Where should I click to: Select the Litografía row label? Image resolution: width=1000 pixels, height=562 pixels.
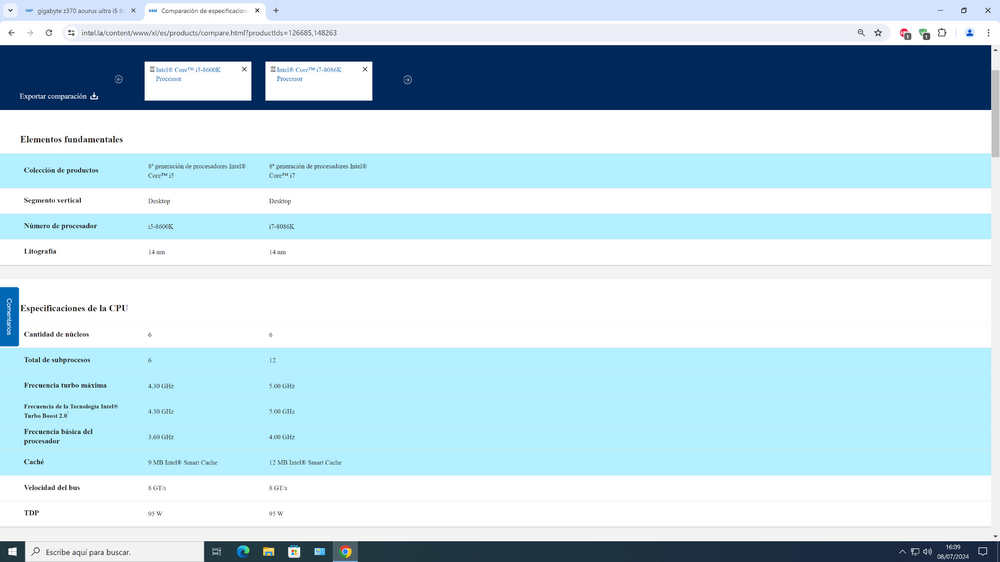pyautogui.click(x=40, y=251)
